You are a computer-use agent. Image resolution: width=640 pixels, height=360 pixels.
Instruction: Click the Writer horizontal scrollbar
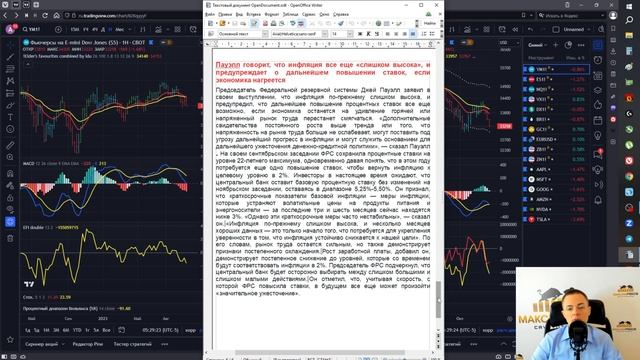tap(321, 352)
